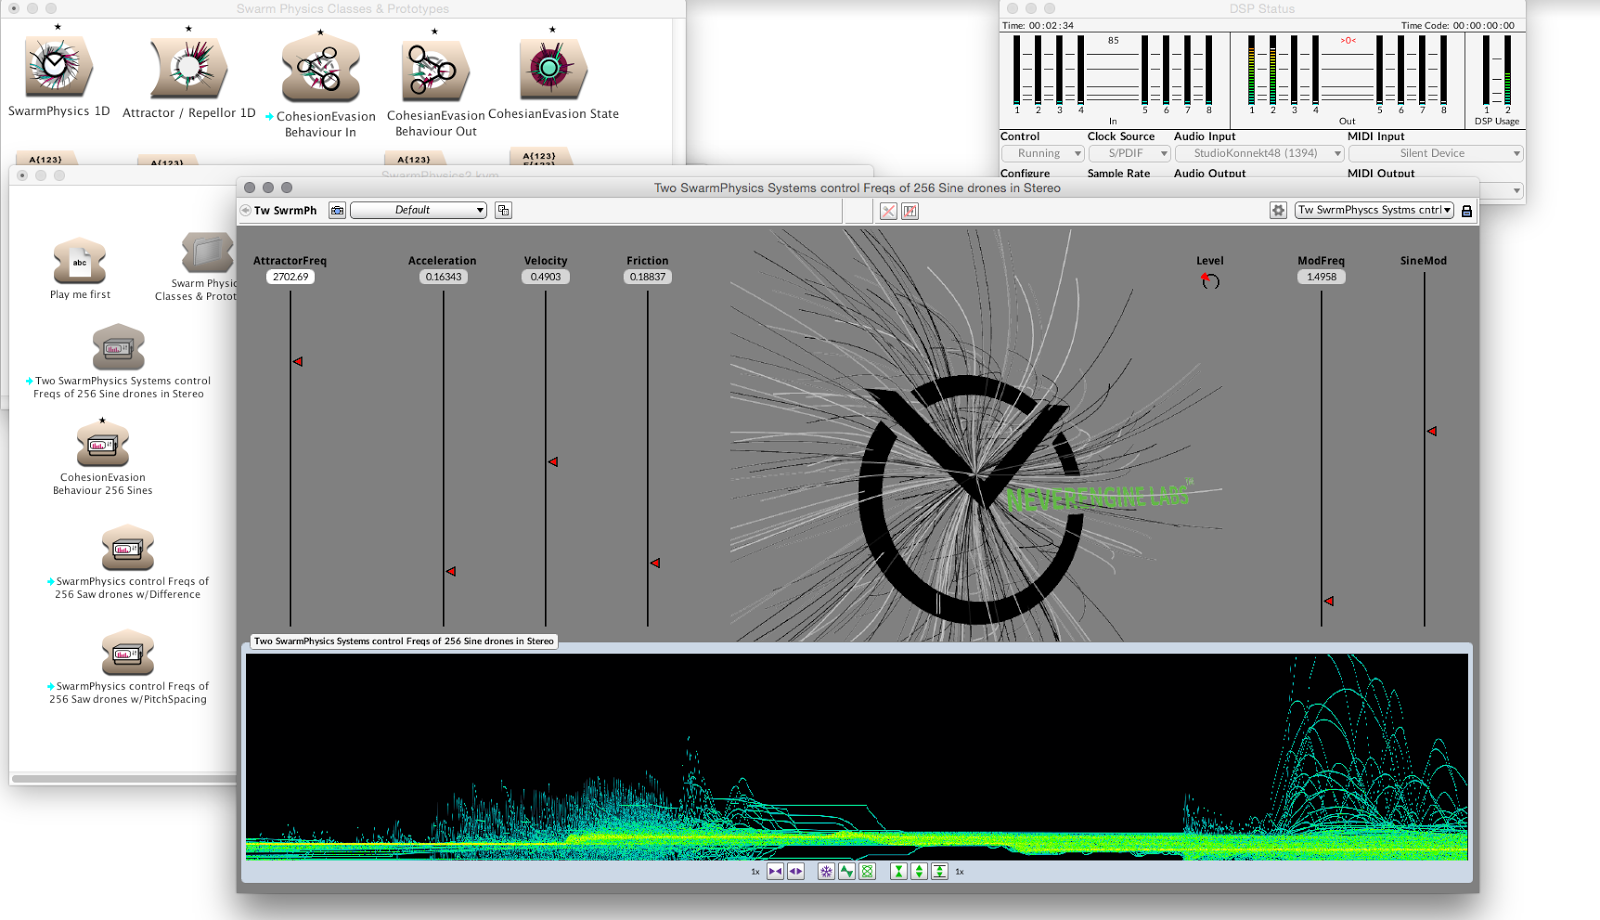
Task: Open the SwarmPhysics 1D prototype icon
Action: 58,68
